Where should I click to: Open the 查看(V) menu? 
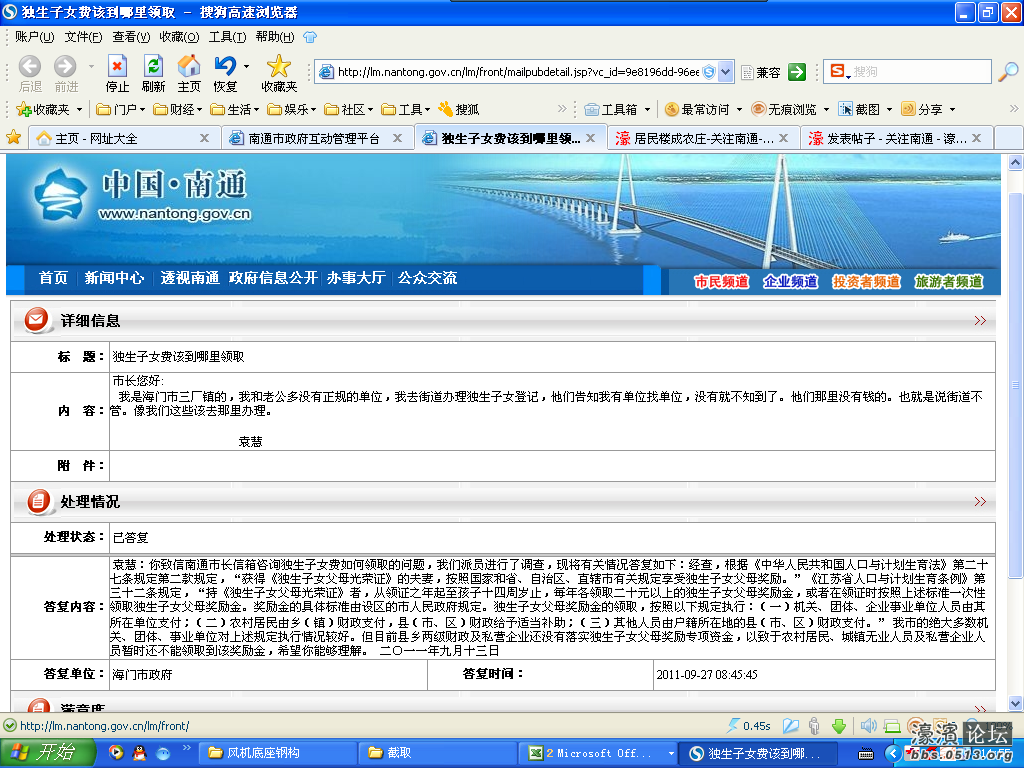131,37
